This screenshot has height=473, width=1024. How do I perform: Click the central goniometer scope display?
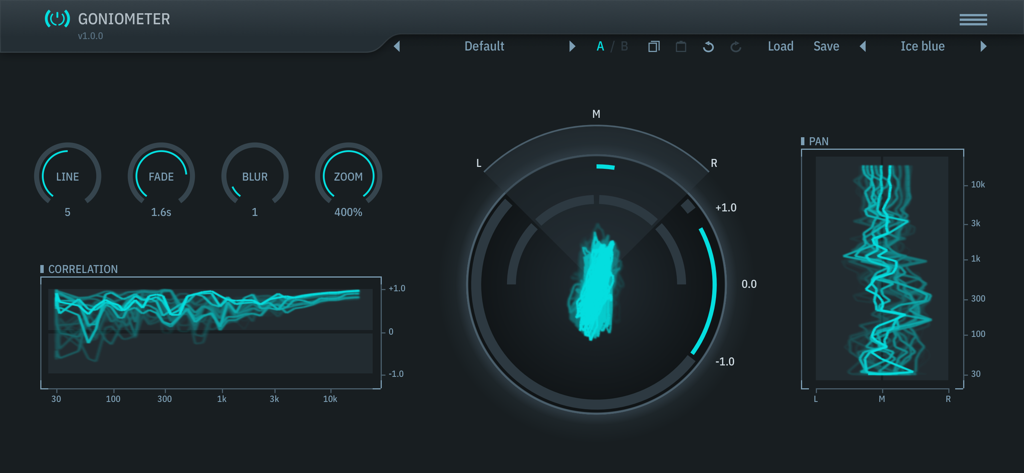pos(596,285)
